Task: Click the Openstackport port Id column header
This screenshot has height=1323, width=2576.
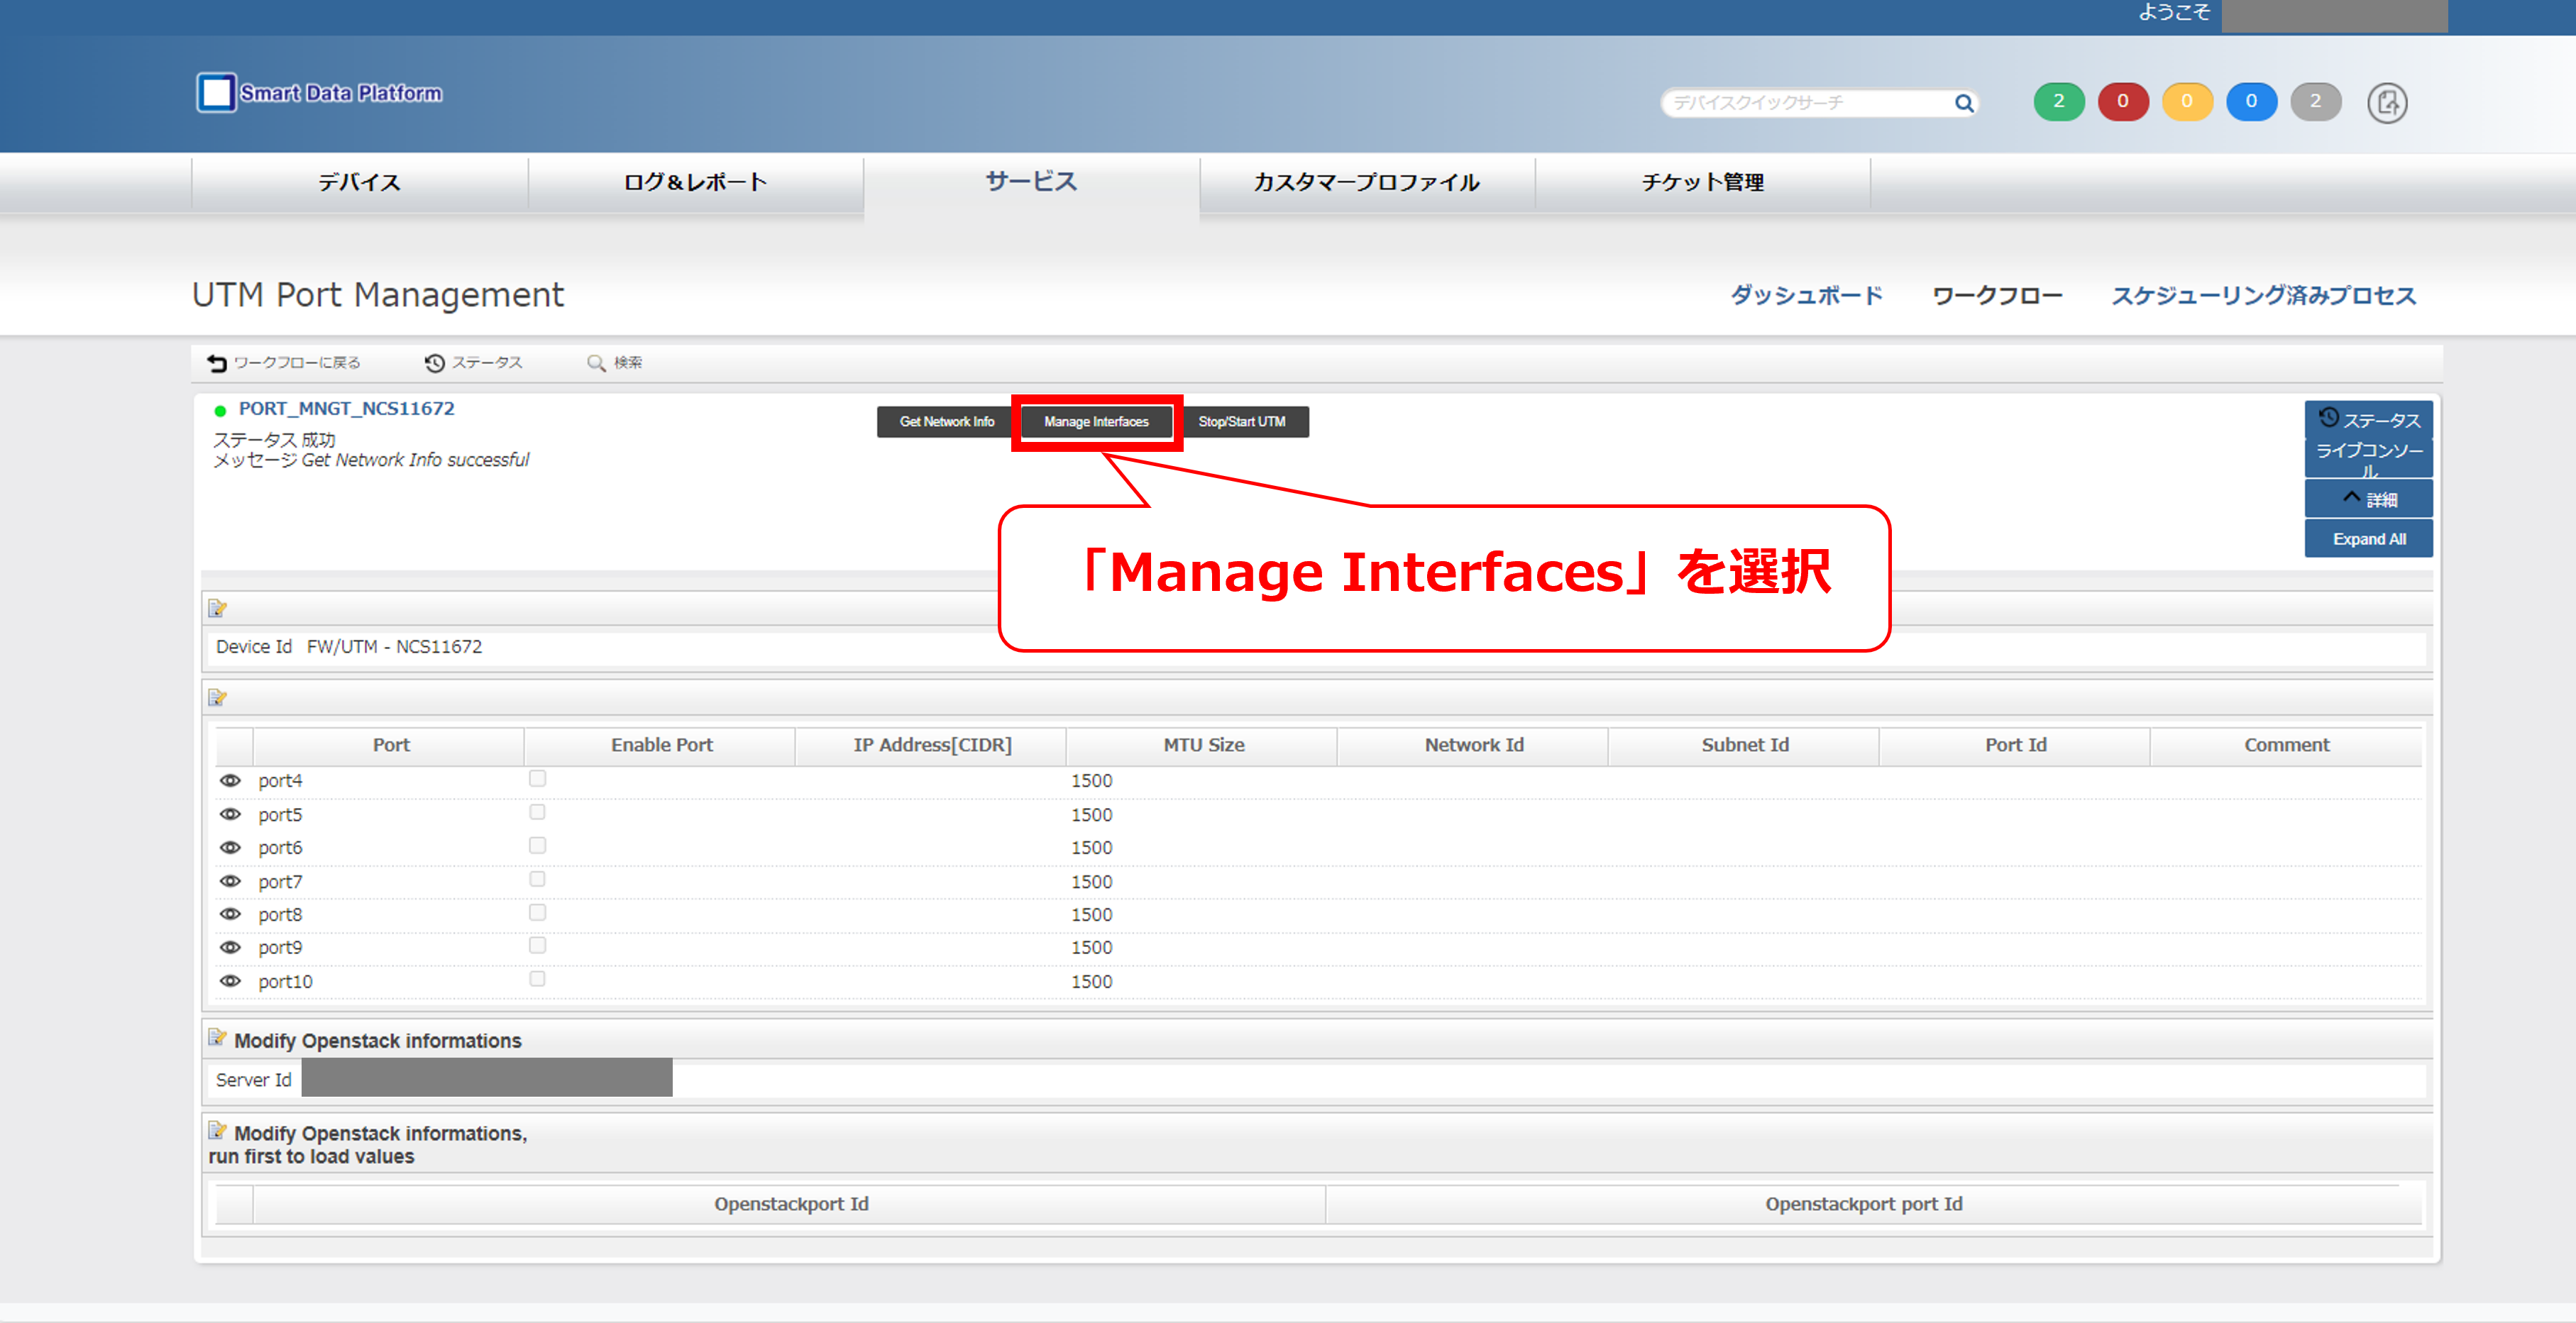Action: click(1863, 1204)
